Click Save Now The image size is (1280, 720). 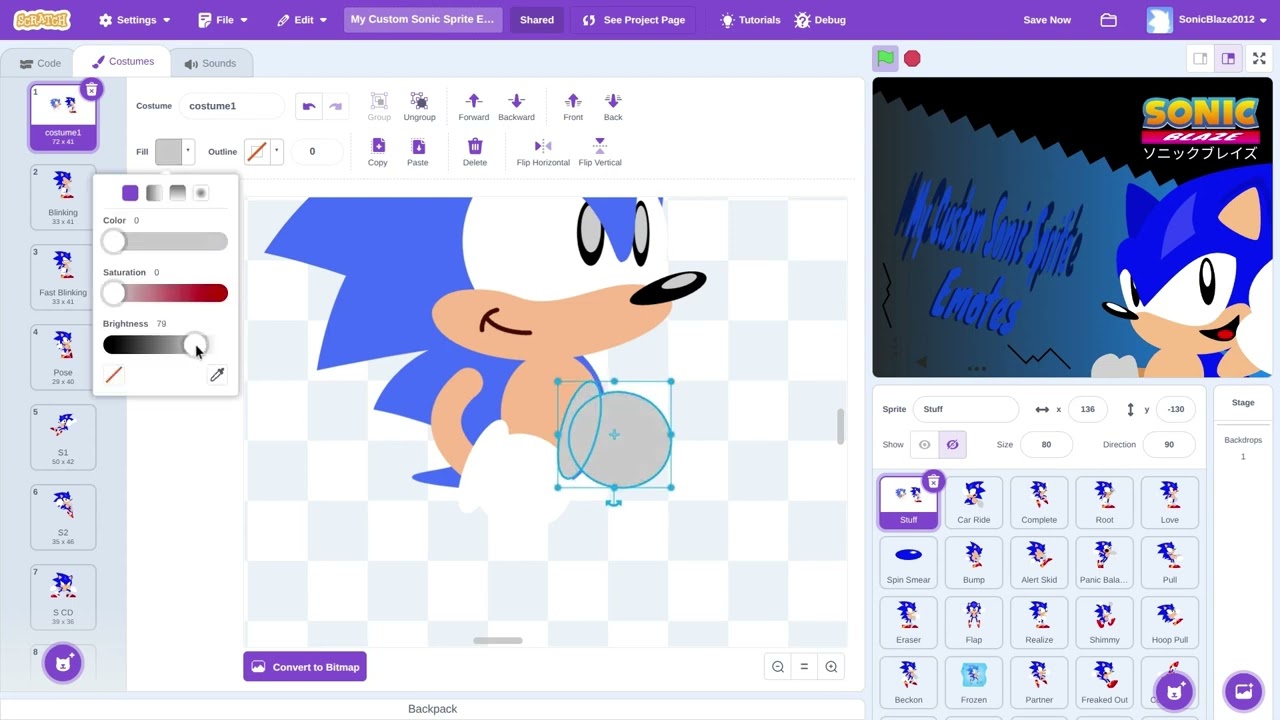(1047, 20)
